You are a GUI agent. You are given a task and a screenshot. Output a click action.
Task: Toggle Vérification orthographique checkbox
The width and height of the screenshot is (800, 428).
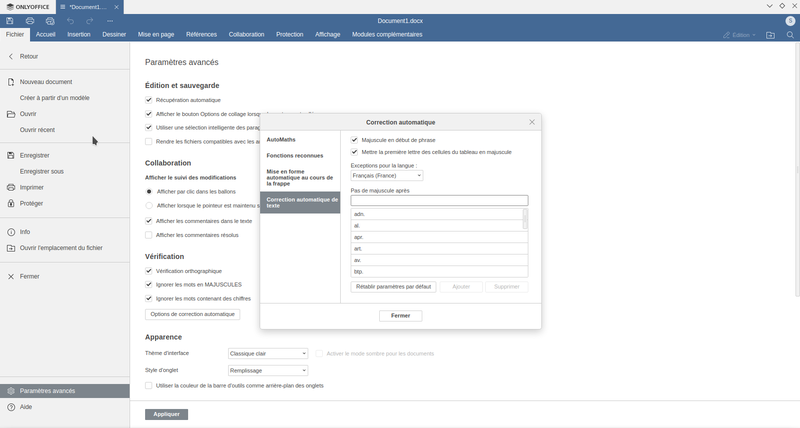pyautogui.click(x=149, y=271)
